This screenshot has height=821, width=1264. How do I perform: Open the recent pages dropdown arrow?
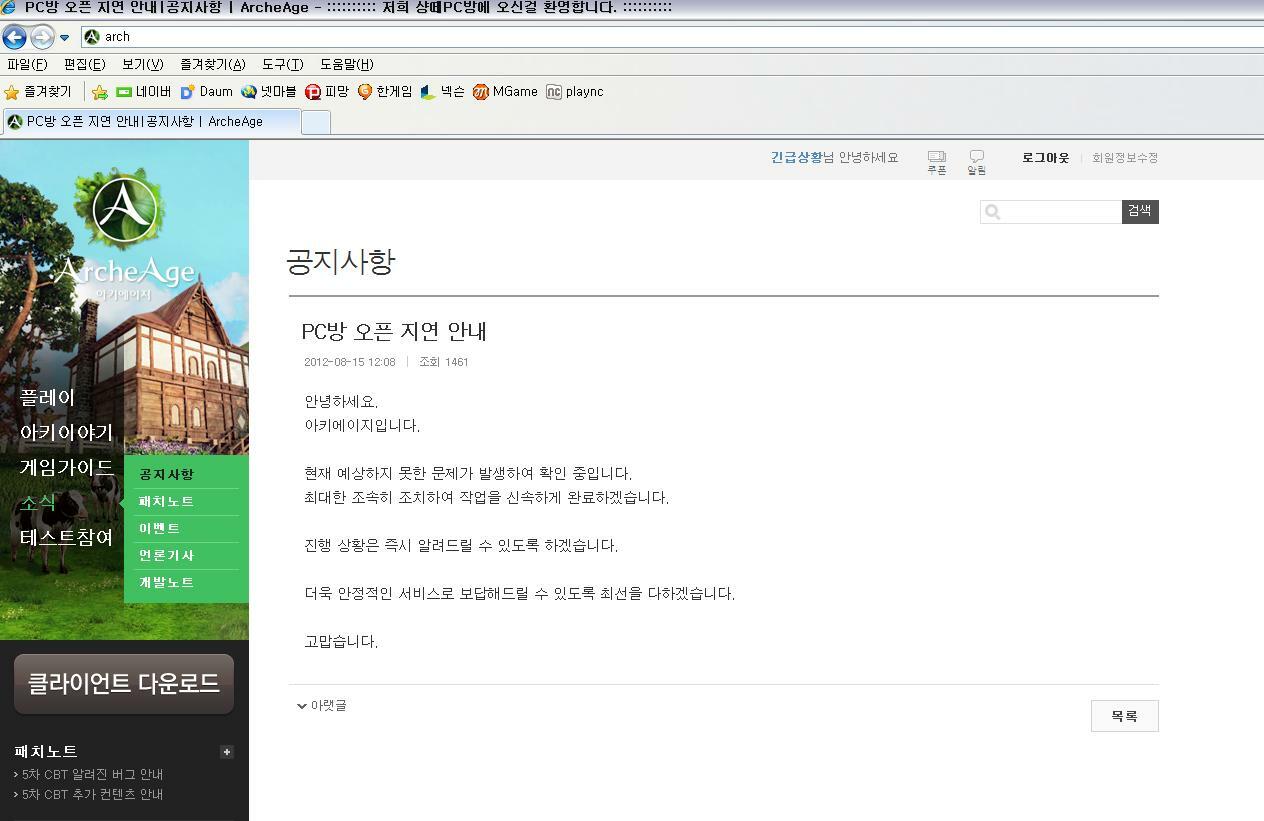[x=65, y=38]
